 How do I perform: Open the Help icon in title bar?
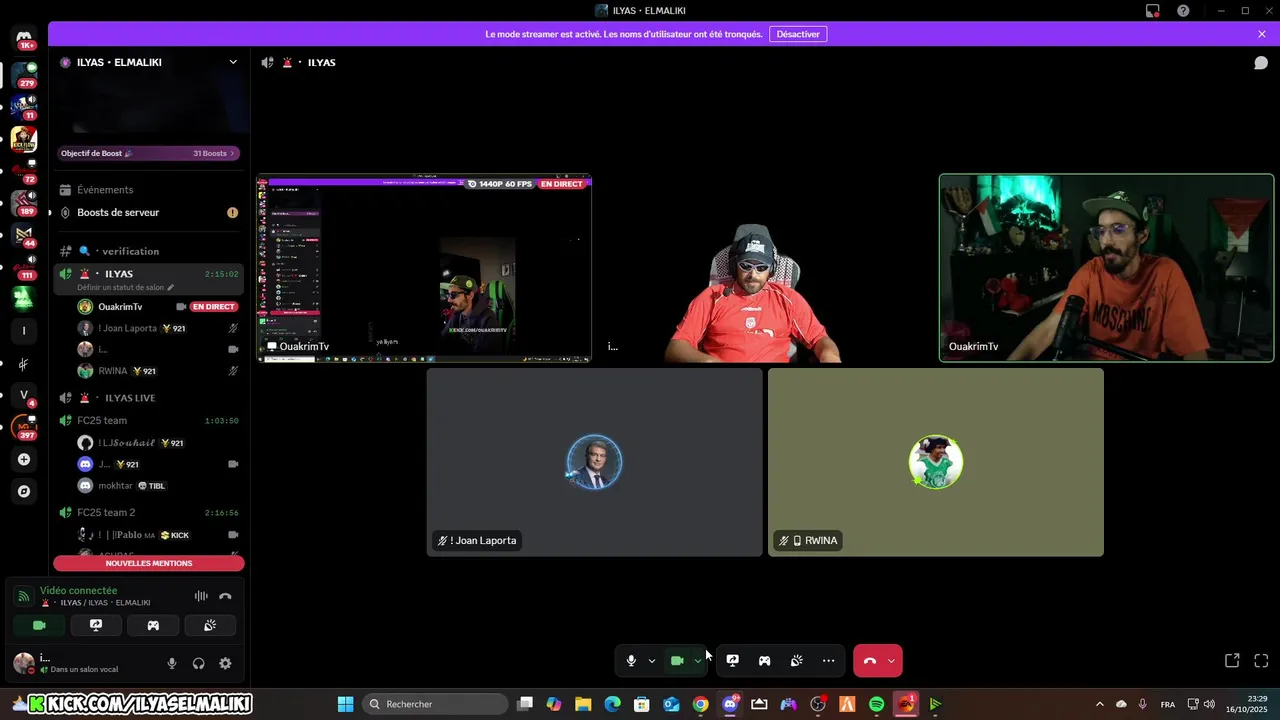[x=1183, y=11]
